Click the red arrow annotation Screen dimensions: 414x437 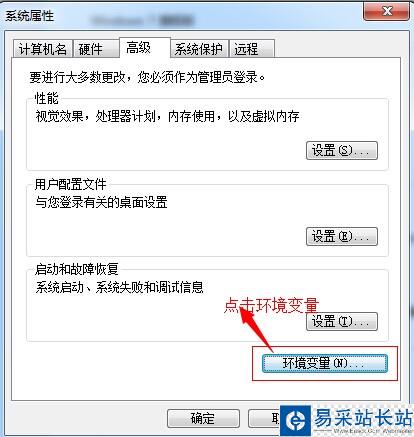tap(255, 328)
